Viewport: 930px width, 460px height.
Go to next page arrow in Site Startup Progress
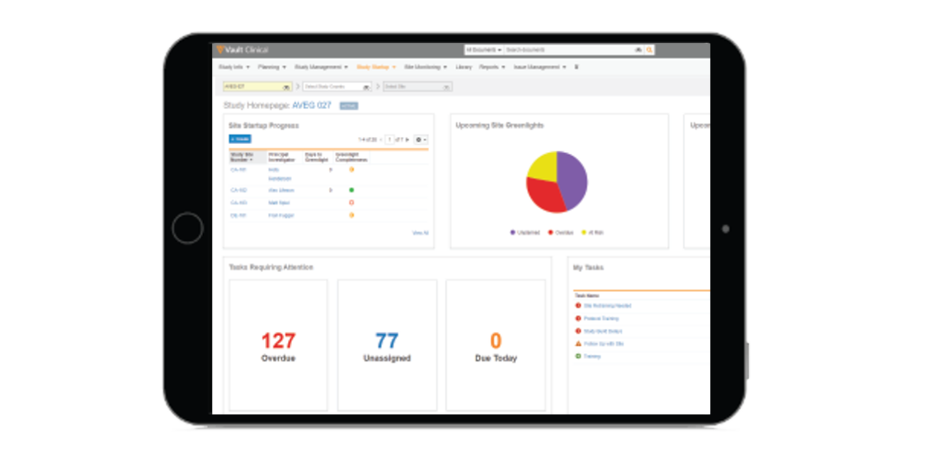pyautogui.click(x=407, y=139)
